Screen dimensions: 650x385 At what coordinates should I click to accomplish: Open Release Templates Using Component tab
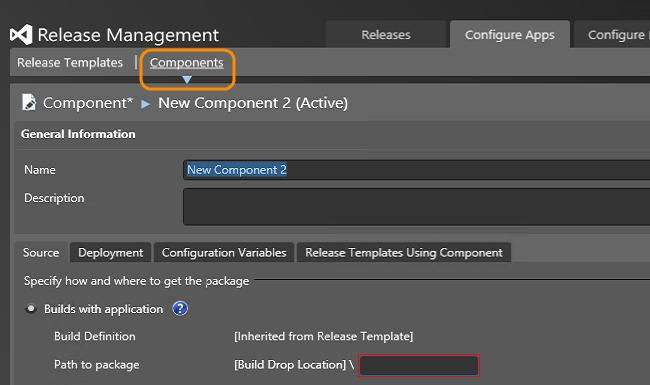click(x=404, y=252)
